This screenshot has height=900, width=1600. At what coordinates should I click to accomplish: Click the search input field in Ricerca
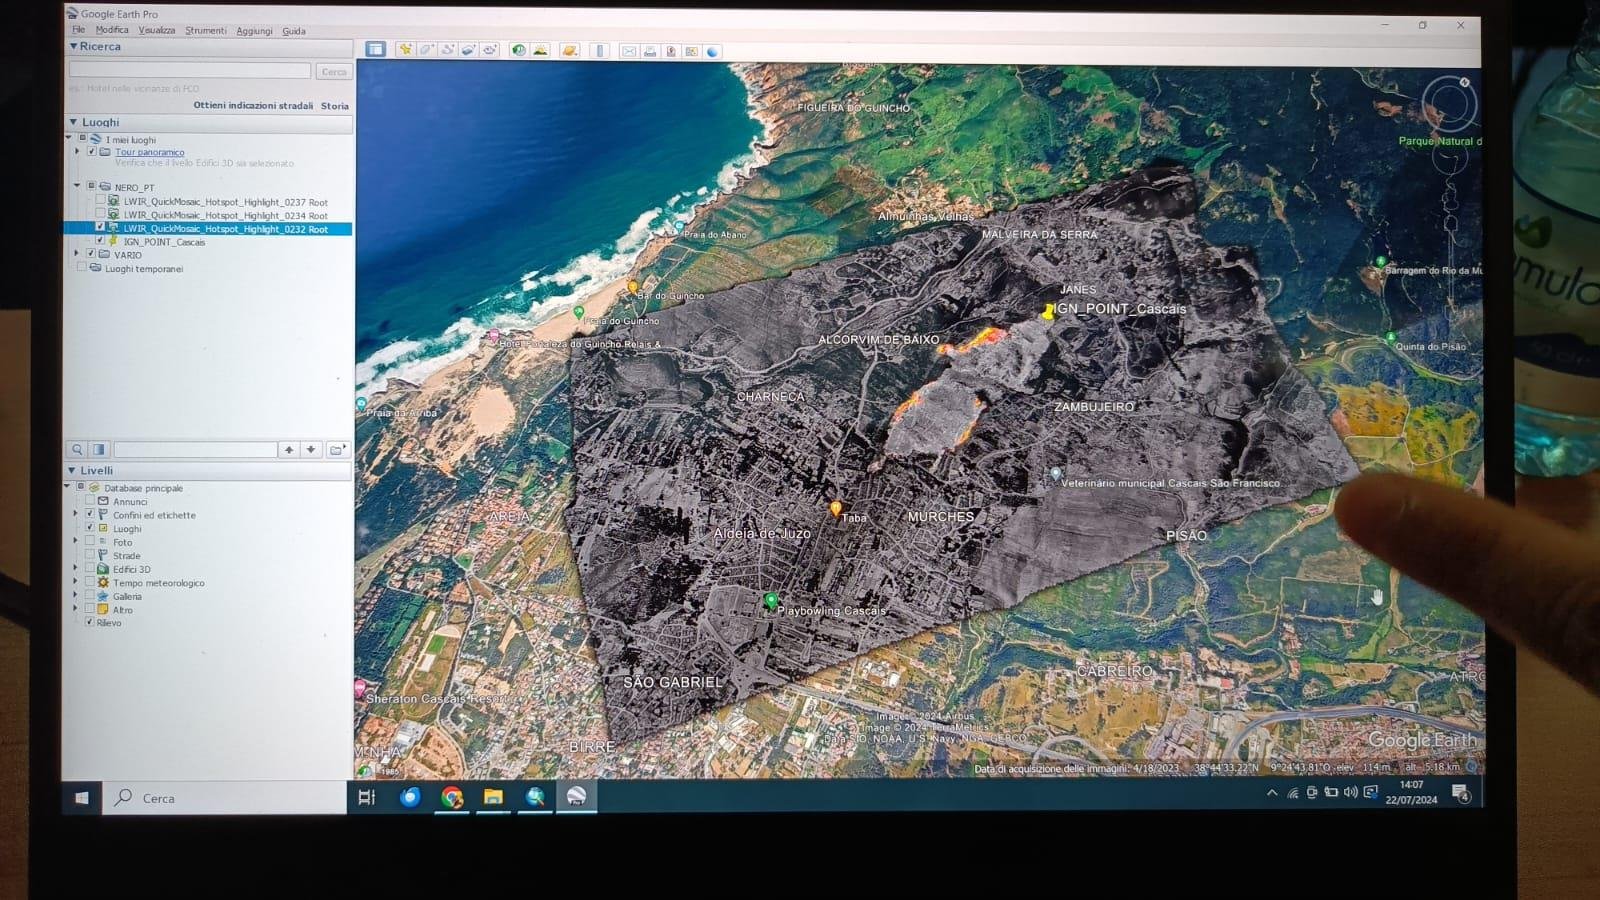[x=190, y=70]
